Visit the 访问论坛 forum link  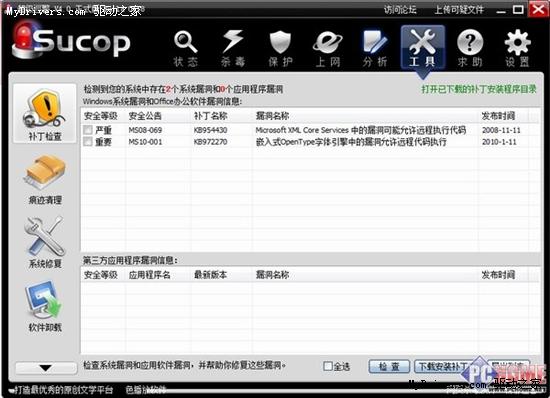click(400, 9)
